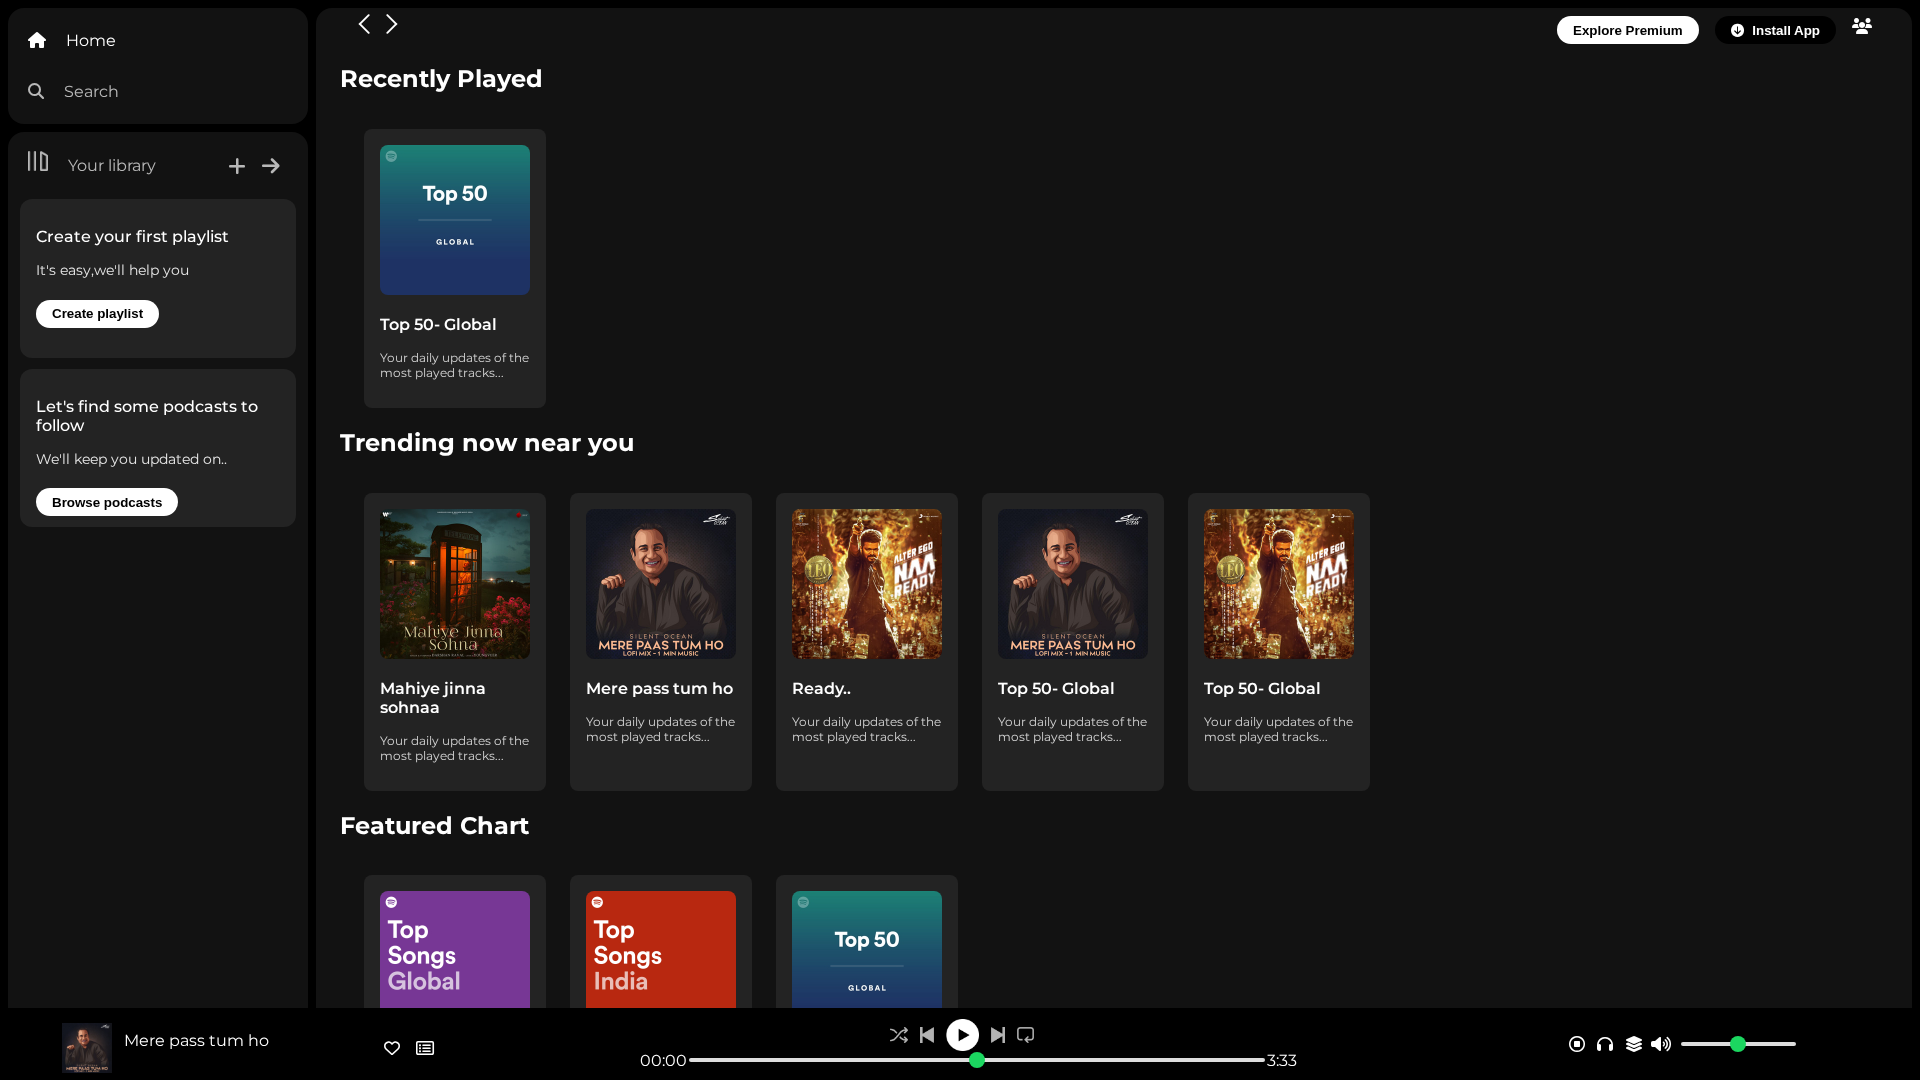Open Top Songs India chart
This screenshot has height=1080, width=1920.
click(661, 942)
